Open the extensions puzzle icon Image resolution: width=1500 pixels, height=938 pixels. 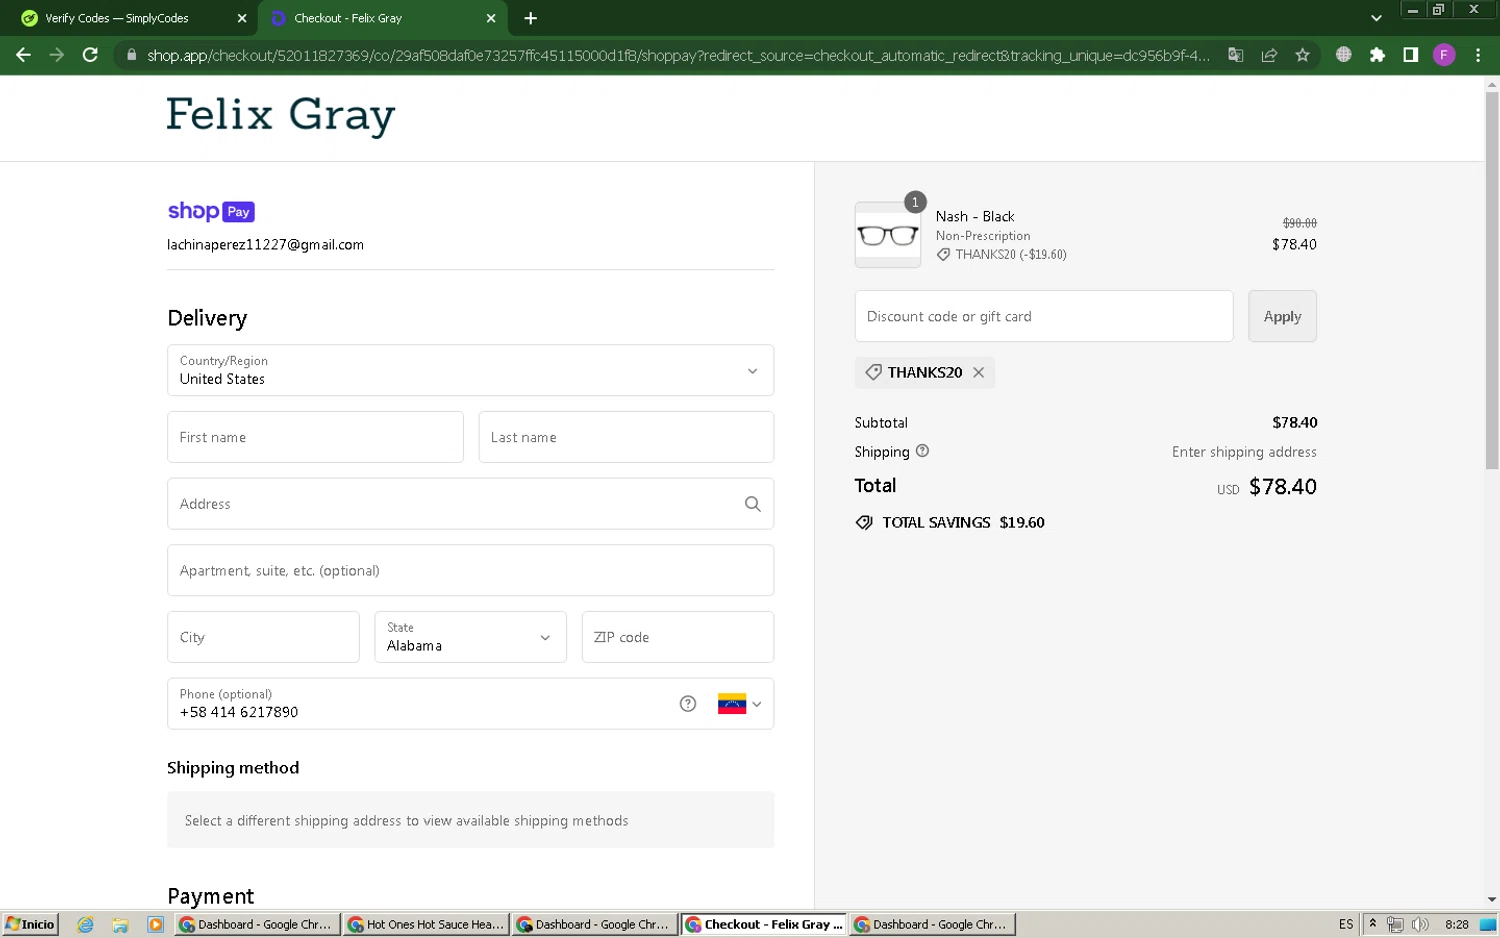[x=1377, y=55]
